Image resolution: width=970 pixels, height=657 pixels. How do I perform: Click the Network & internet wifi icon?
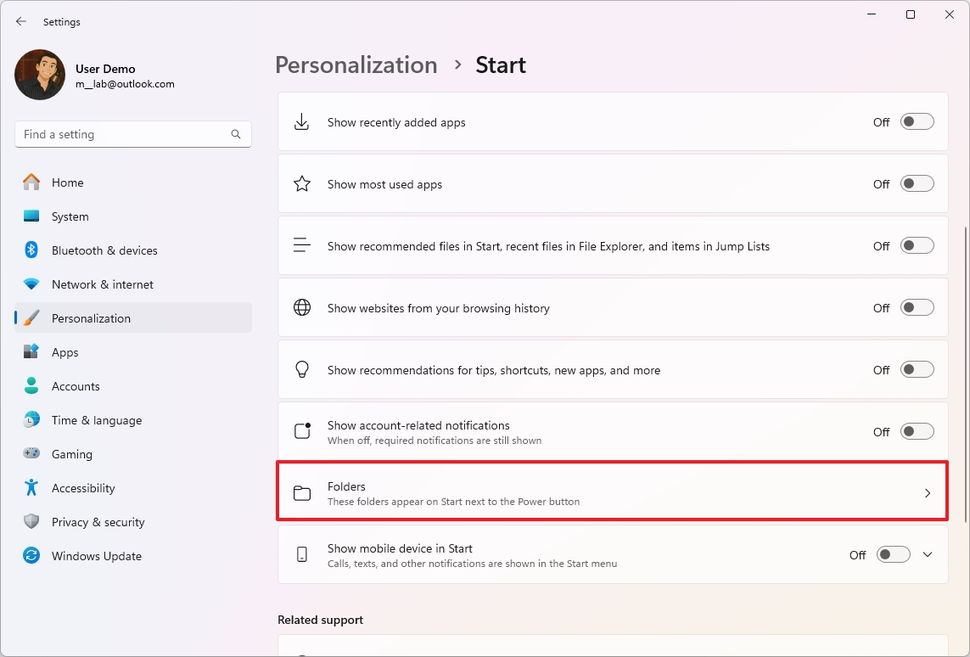[32, 284]
